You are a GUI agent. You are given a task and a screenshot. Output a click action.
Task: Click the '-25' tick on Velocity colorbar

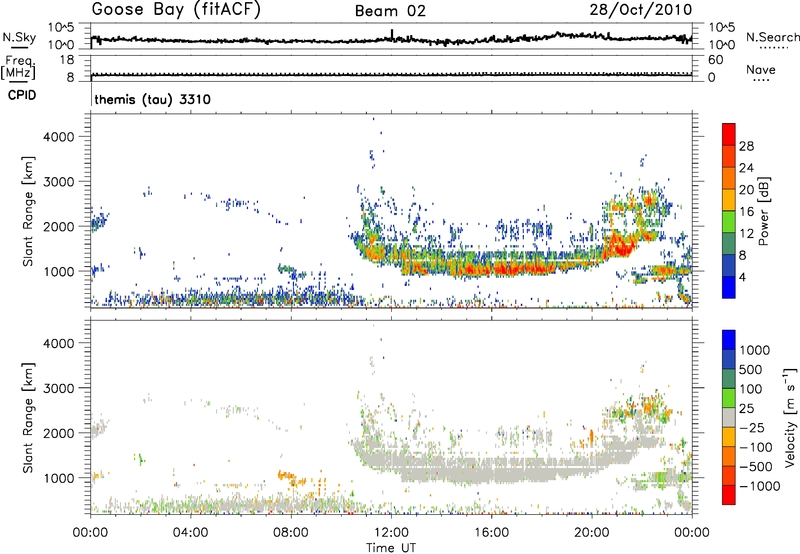tap(752, 427)
